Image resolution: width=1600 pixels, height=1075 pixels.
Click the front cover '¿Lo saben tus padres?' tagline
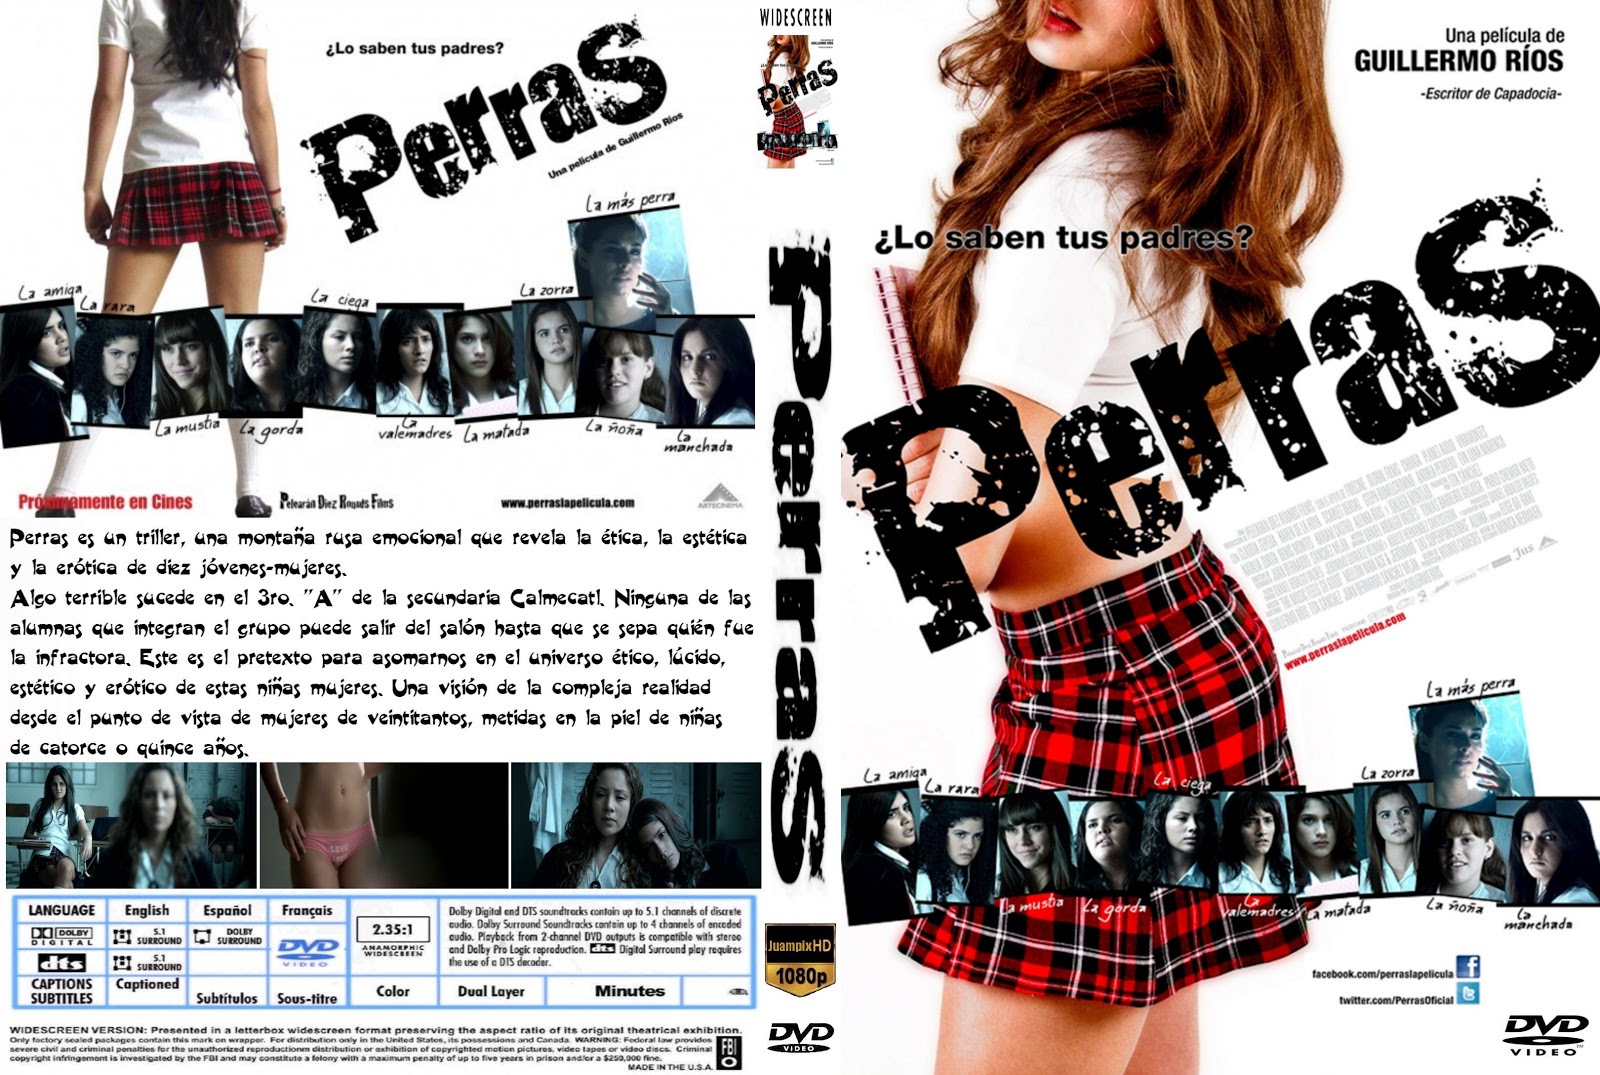point(1062,239)
